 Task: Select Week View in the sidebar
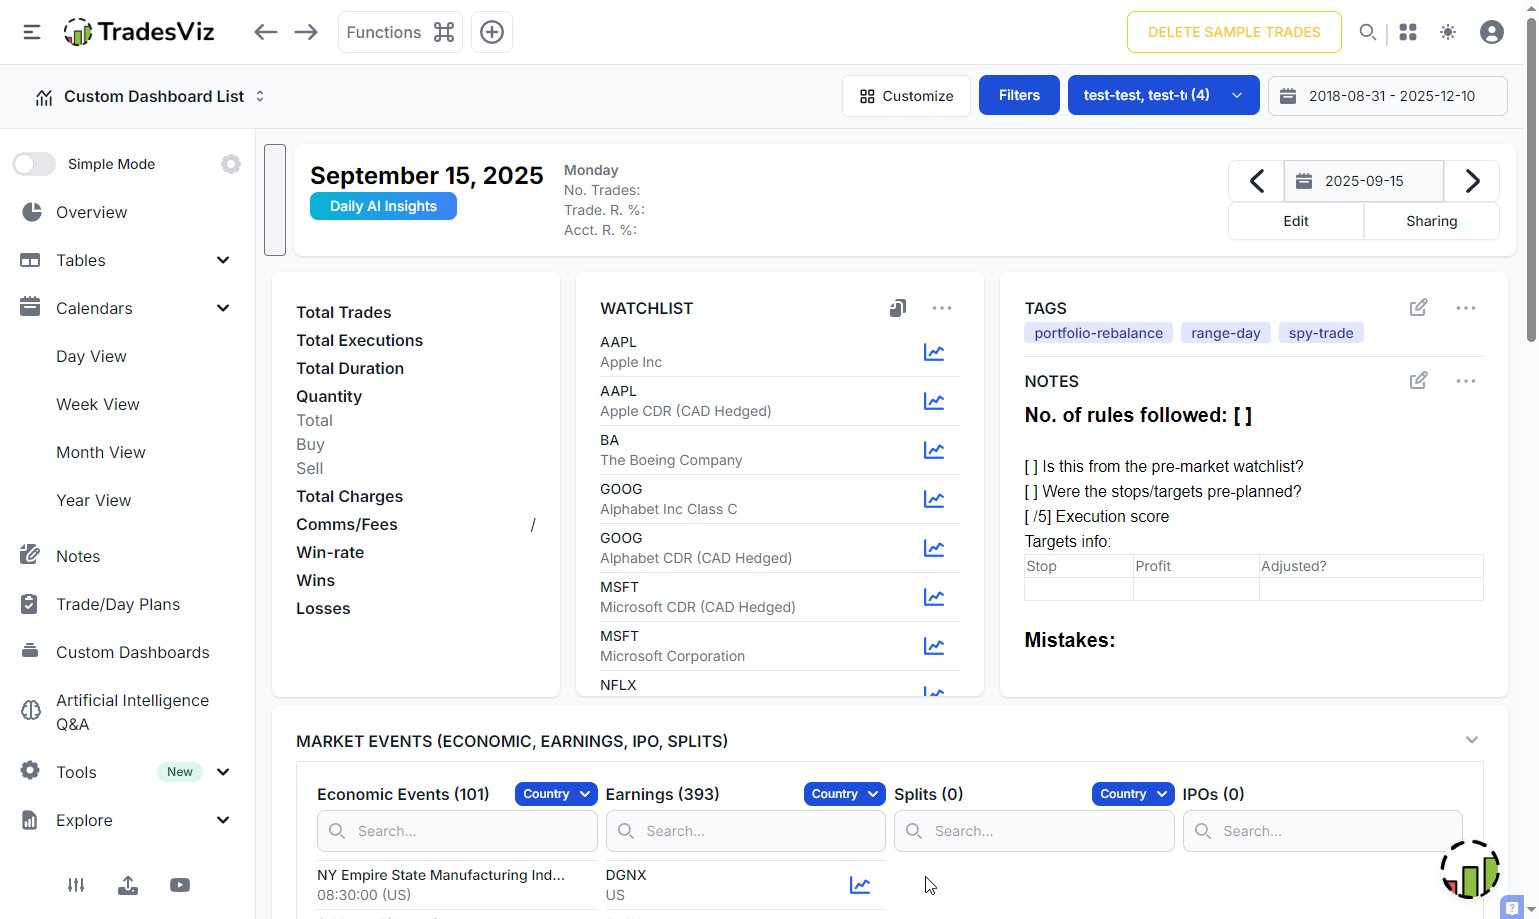(x=98, y=404)
